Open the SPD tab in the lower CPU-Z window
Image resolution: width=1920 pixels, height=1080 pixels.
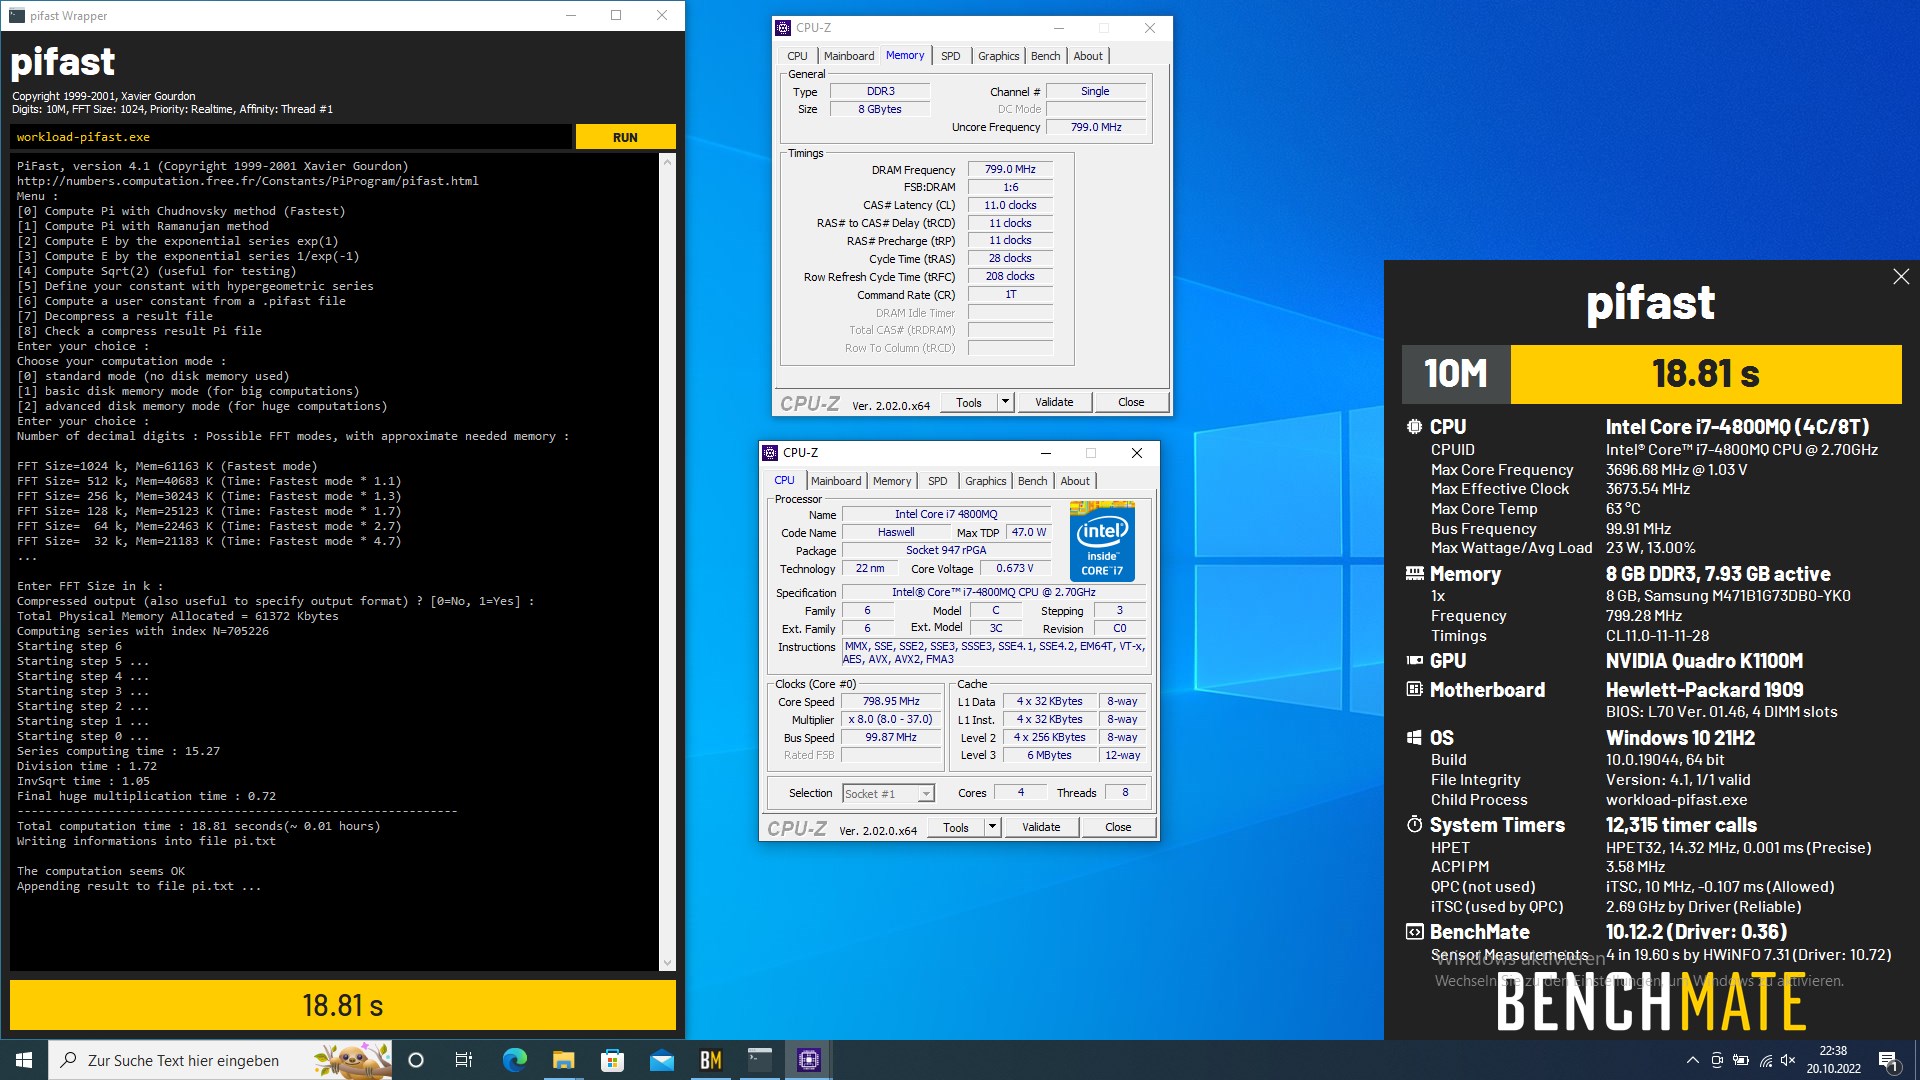pos(938,481)
